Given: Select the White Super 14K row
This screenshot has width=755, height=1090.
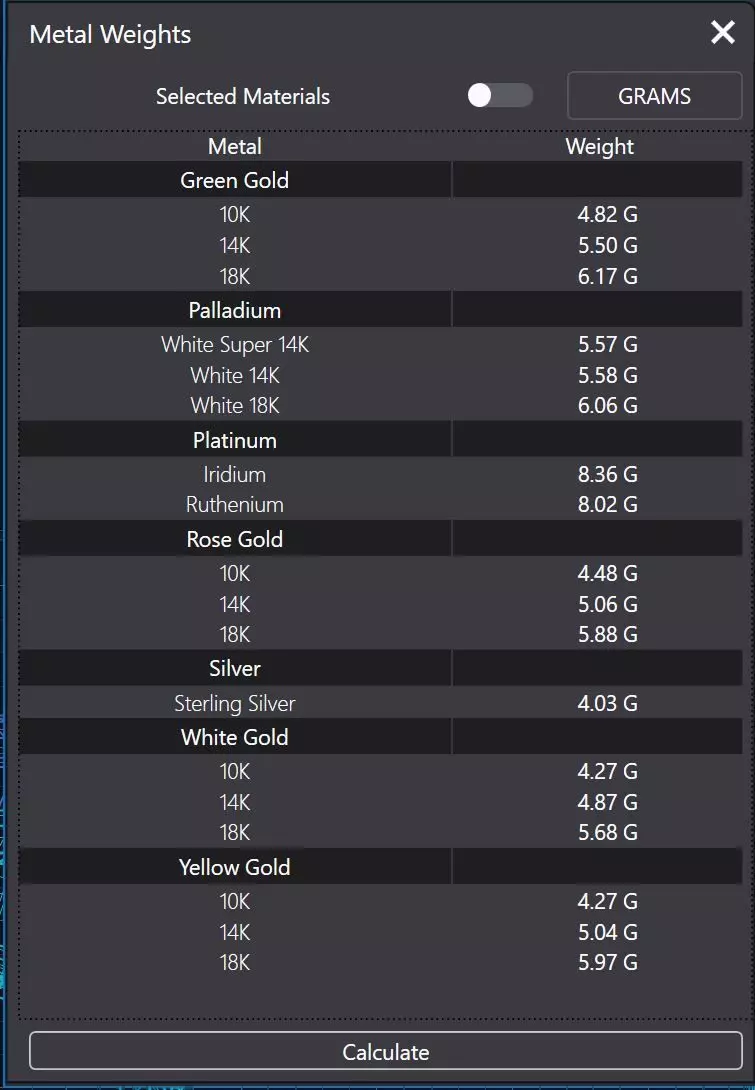Looking at the screenshot, I should [235, 345].
